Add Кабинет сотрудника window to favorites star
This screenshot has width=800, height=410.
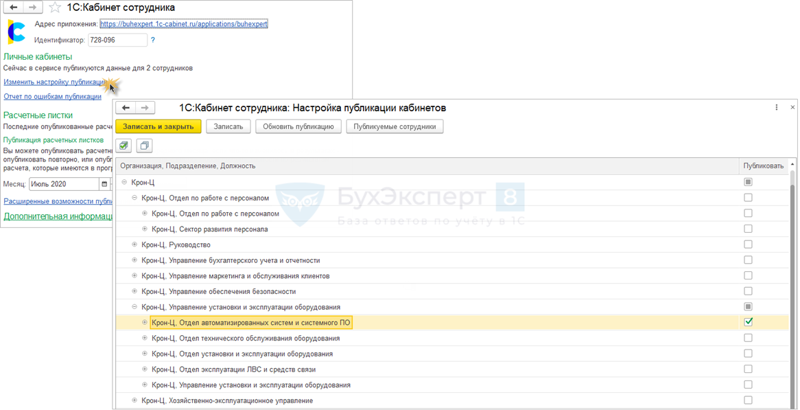[54, 8]
